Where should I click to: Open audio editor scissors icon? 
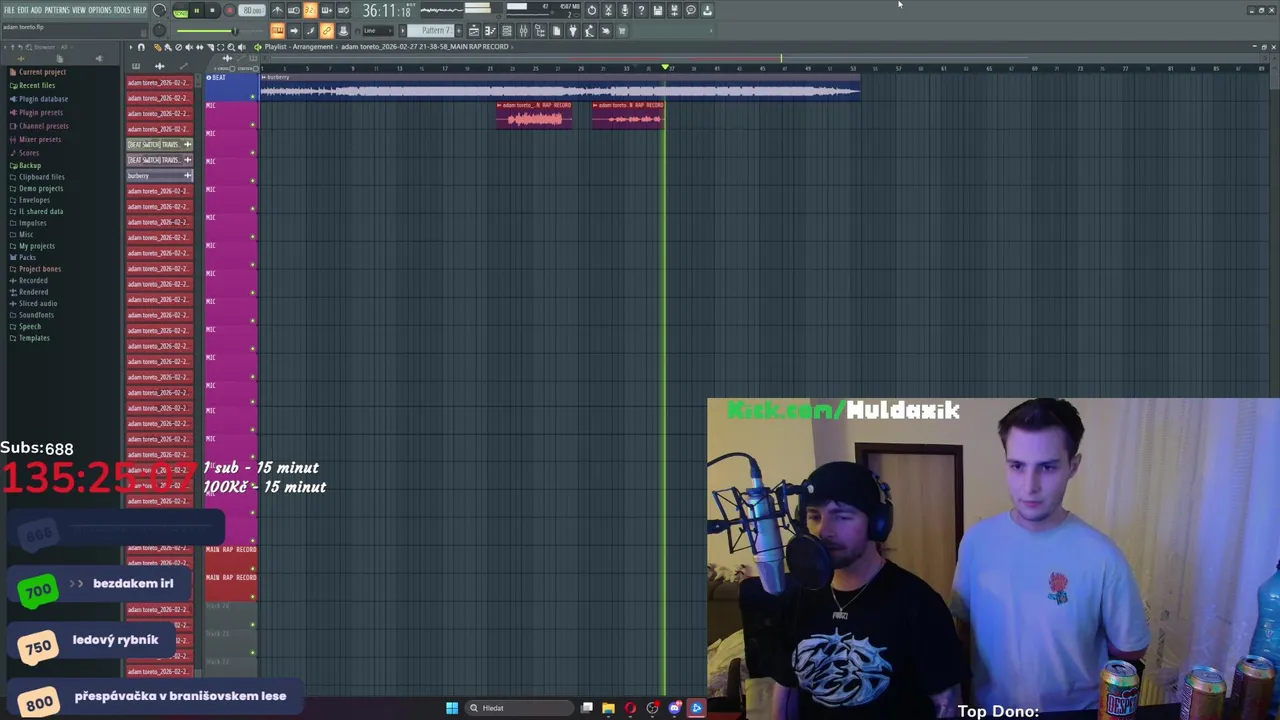tap(608, 11)
